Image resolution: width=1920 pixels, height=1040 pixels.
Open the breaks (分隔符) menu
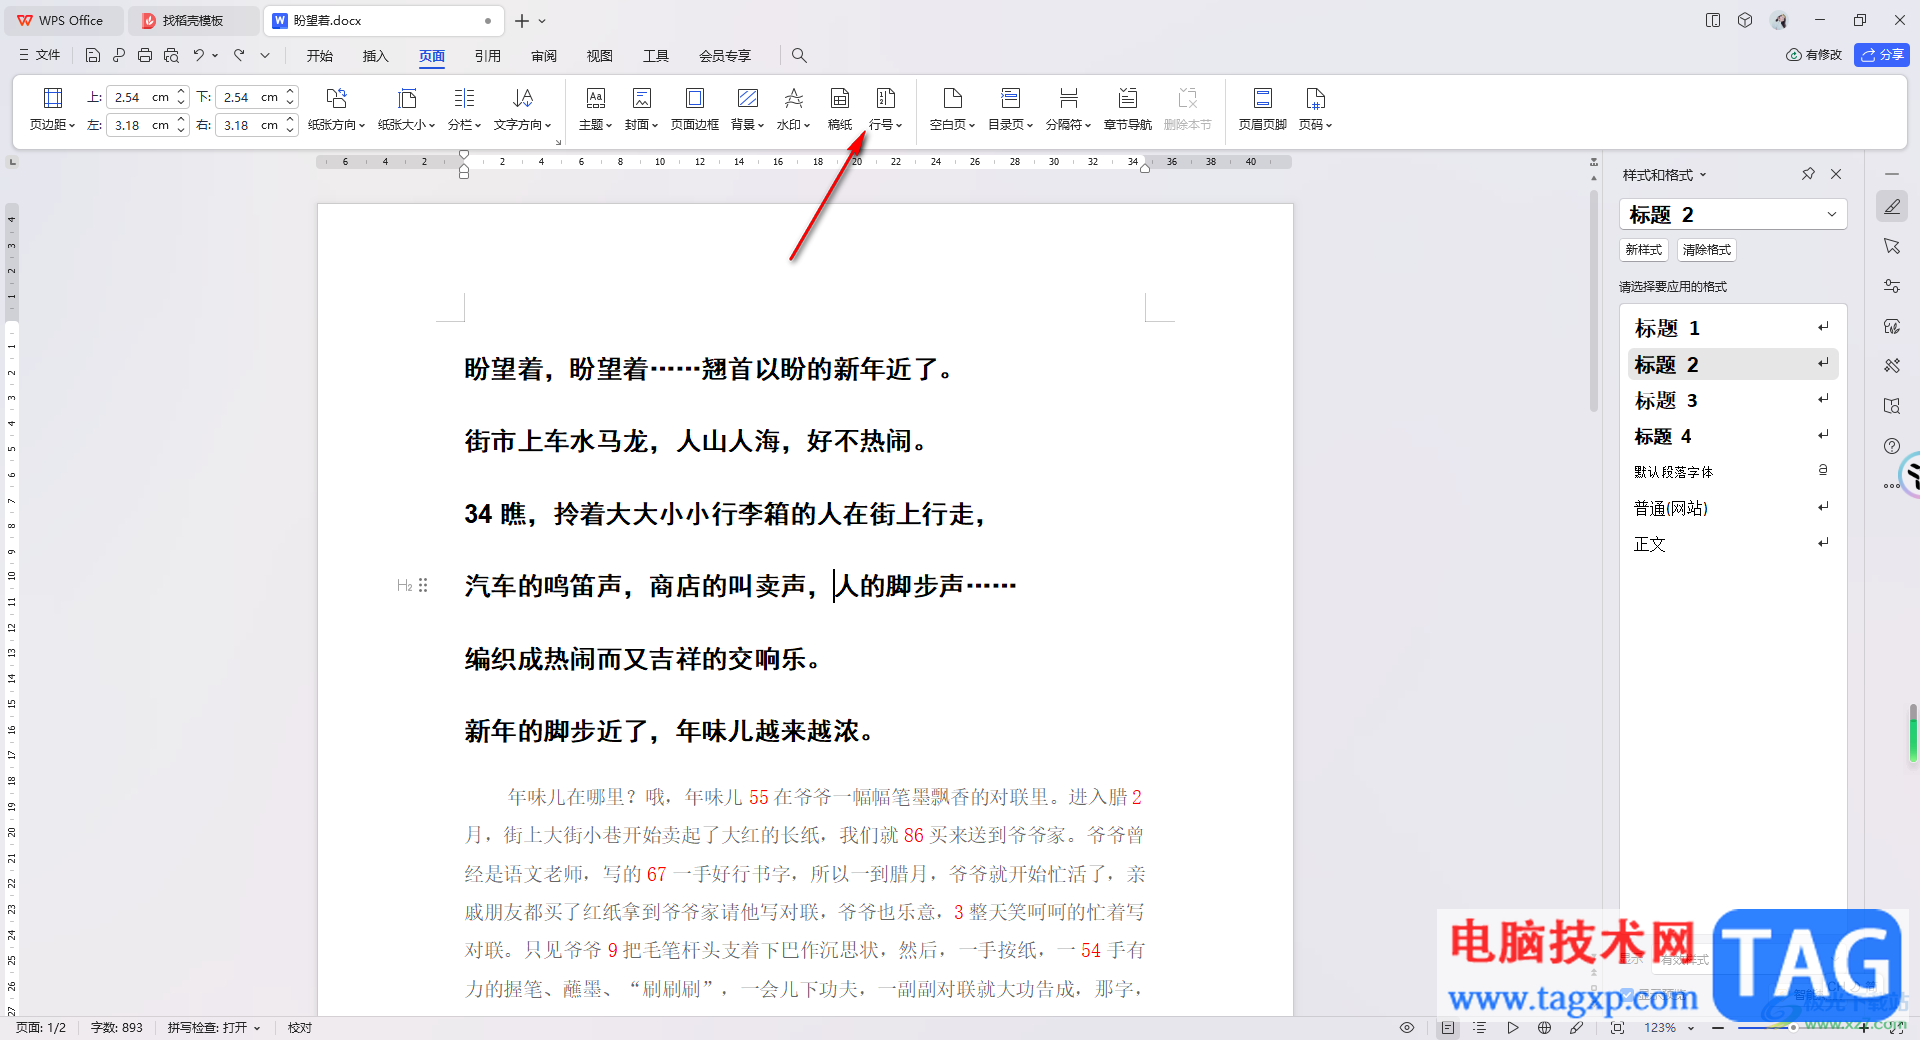click(x=1068, y=110)
